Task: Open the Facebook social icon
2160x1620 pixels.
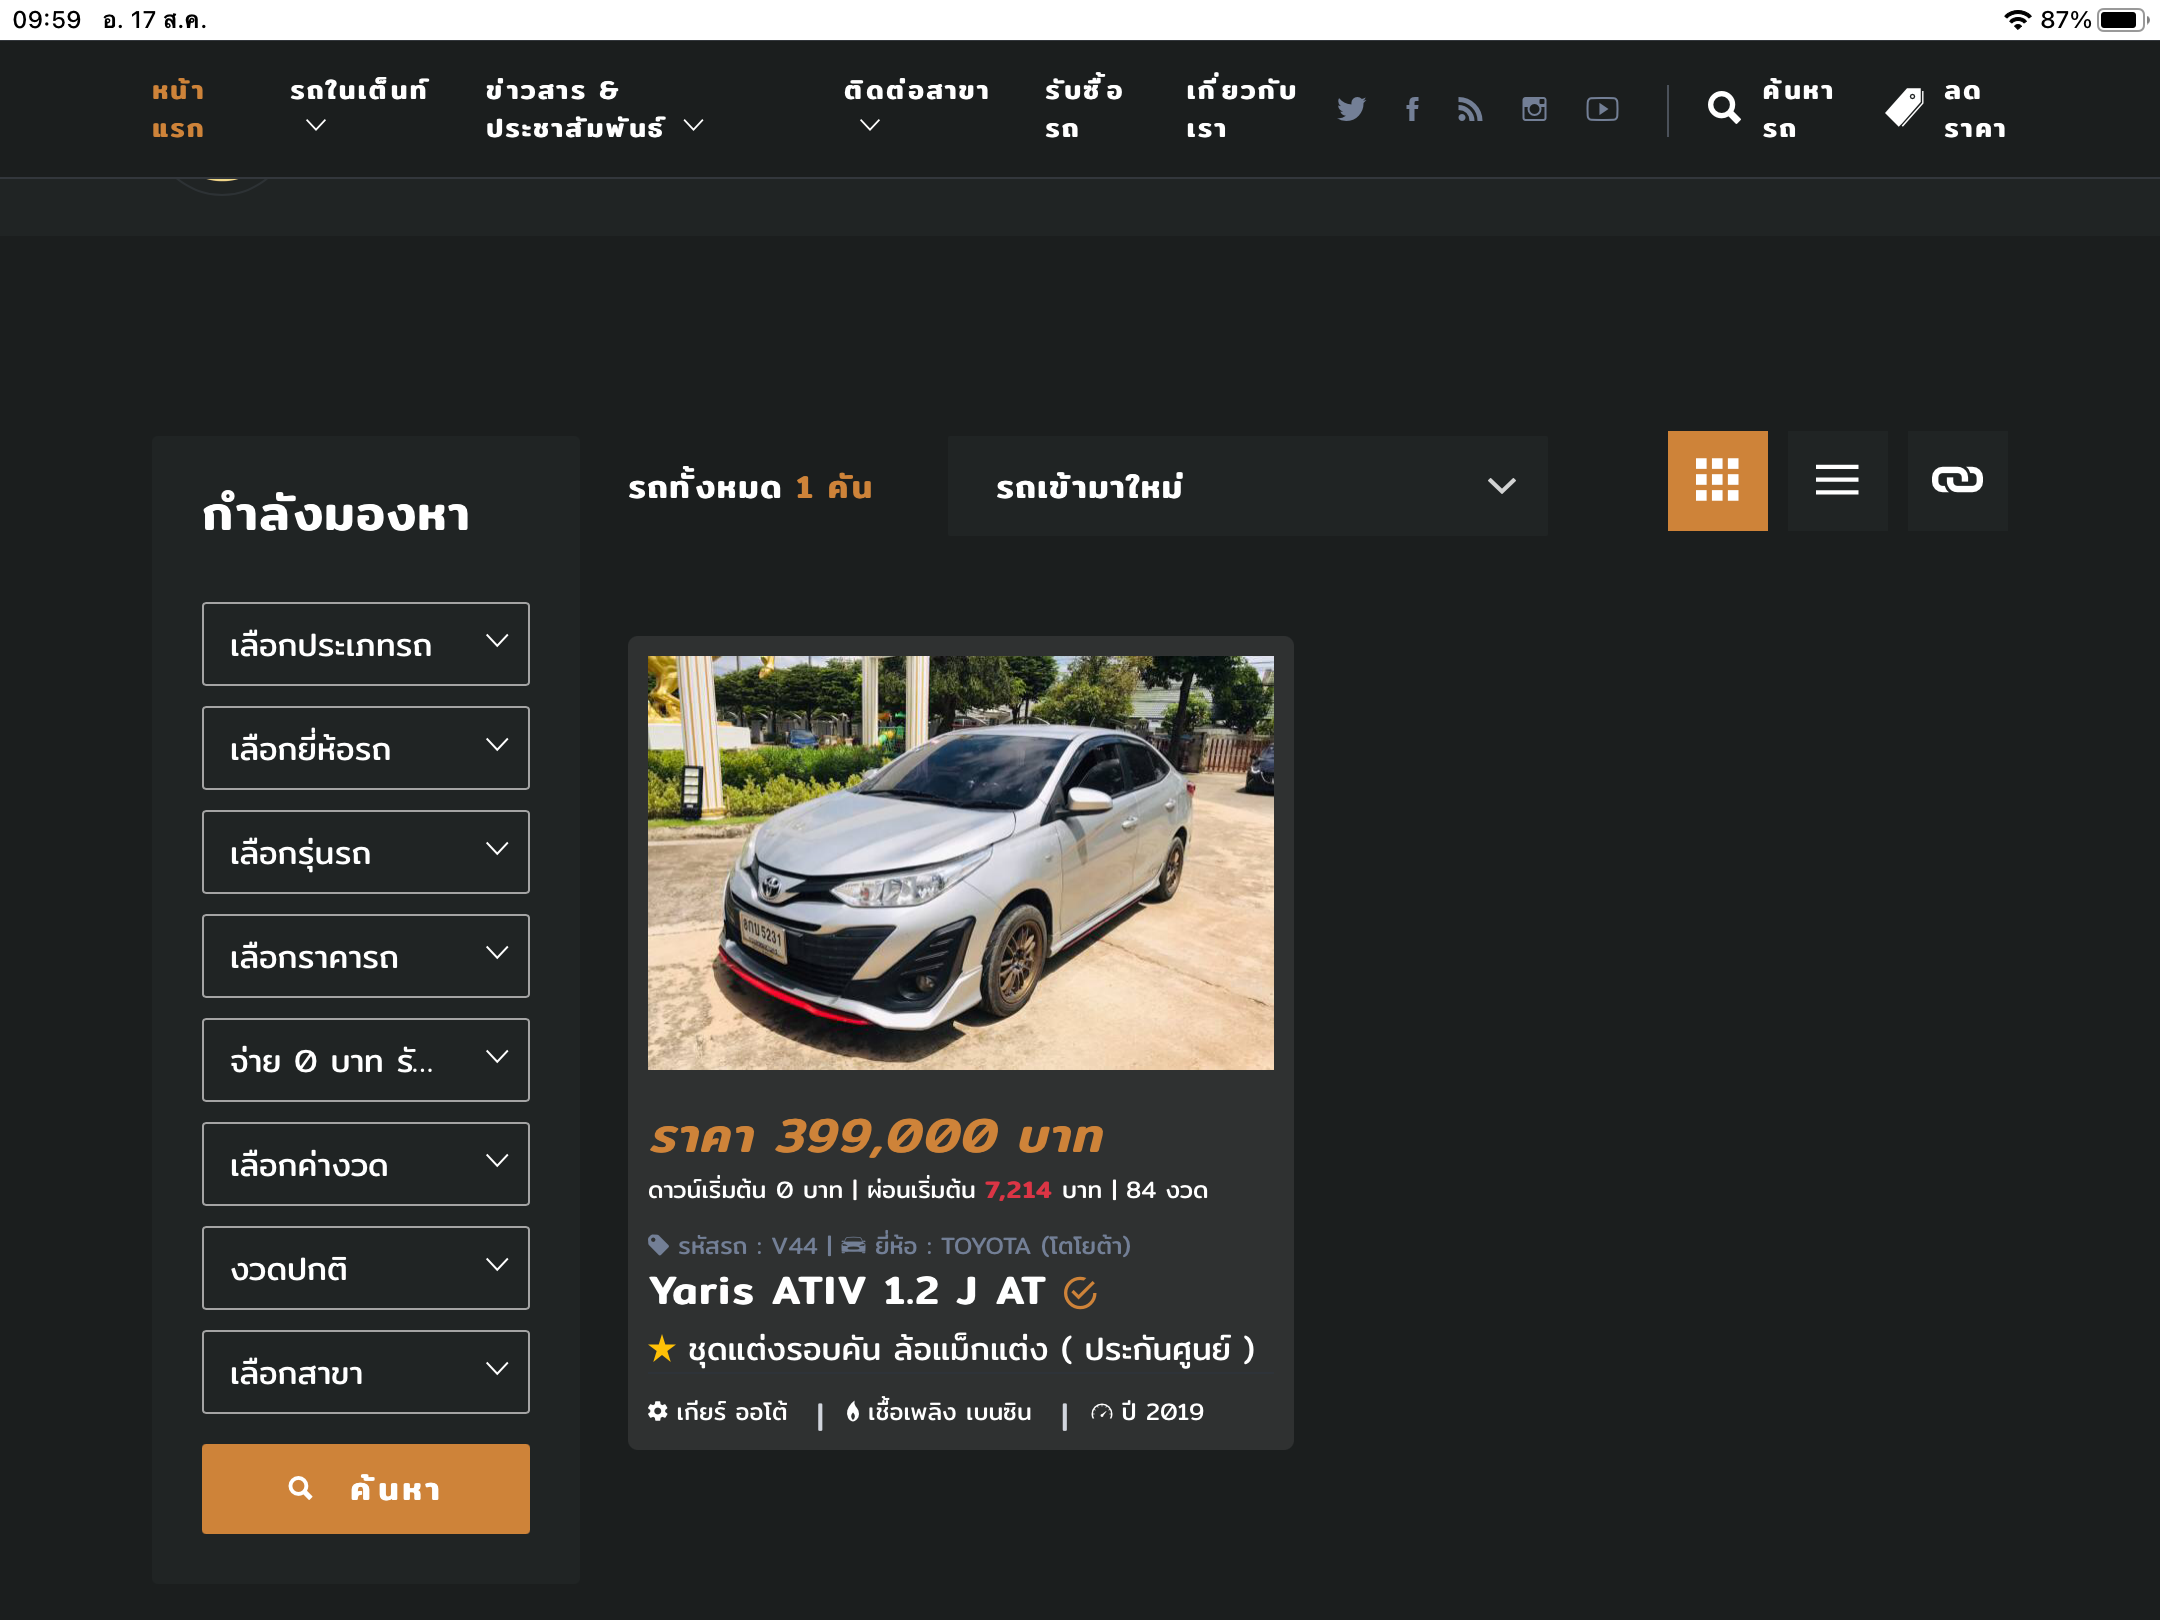Action: point(1412,109)
